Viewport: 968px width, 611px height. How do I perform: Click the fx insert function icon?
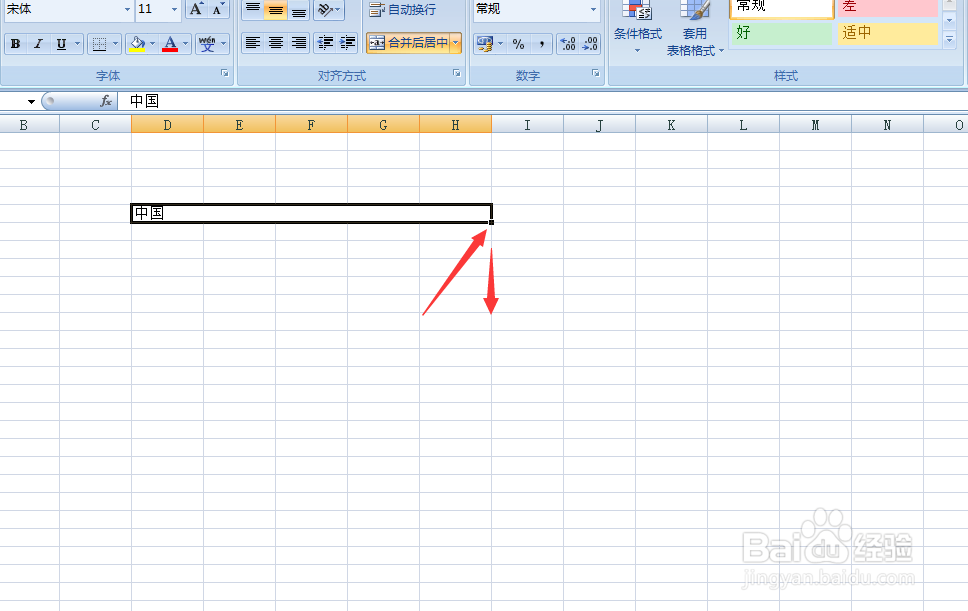click(x=106, y=101)
